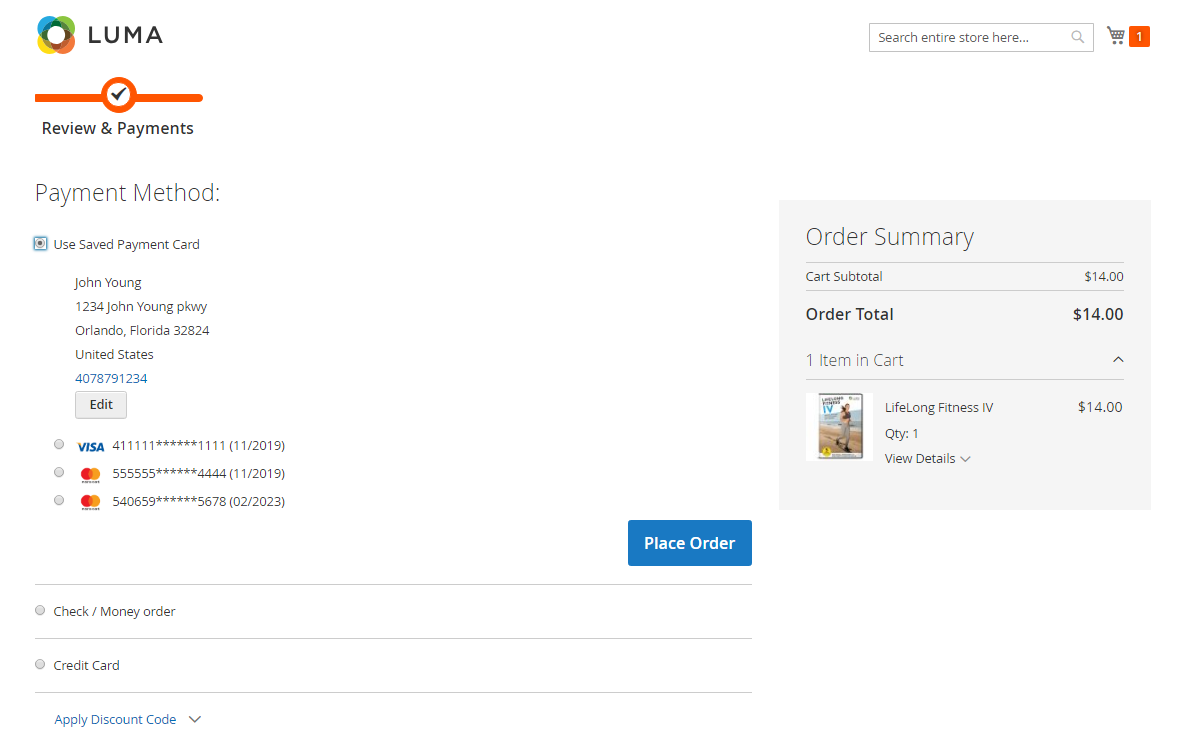Open the shopping cart icon

coord(1116,35)
